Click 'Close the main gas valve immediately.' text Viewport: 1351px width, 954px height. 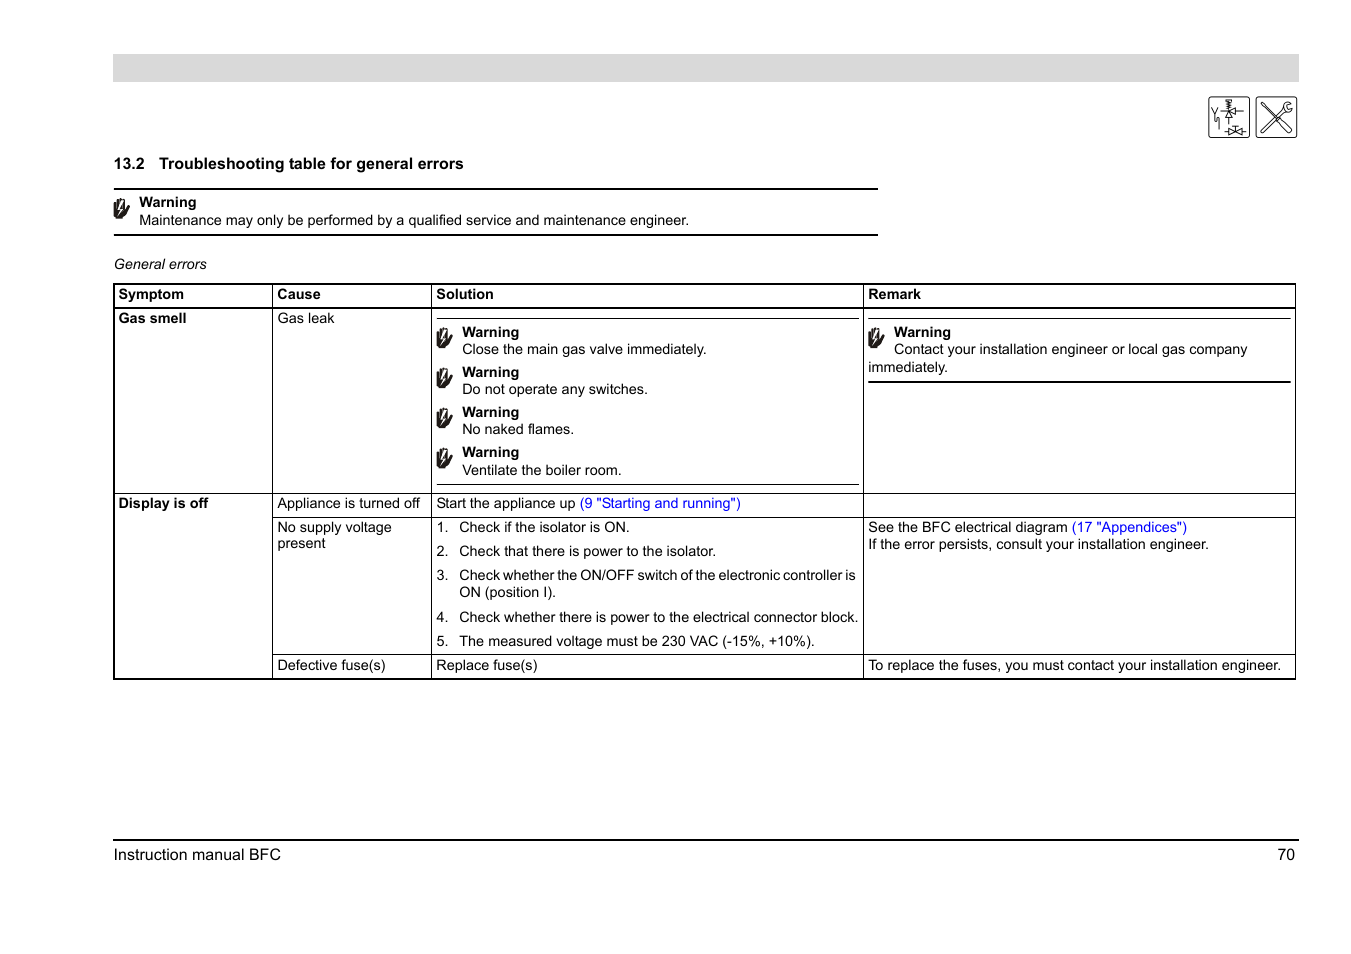point(584,349)
